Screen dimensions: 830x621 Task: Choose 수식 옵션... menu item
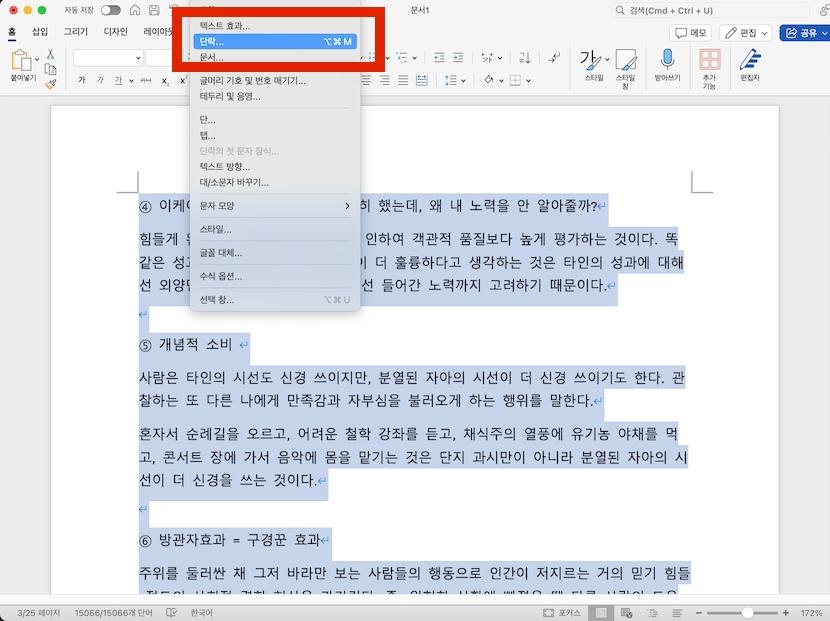[275, 276]
